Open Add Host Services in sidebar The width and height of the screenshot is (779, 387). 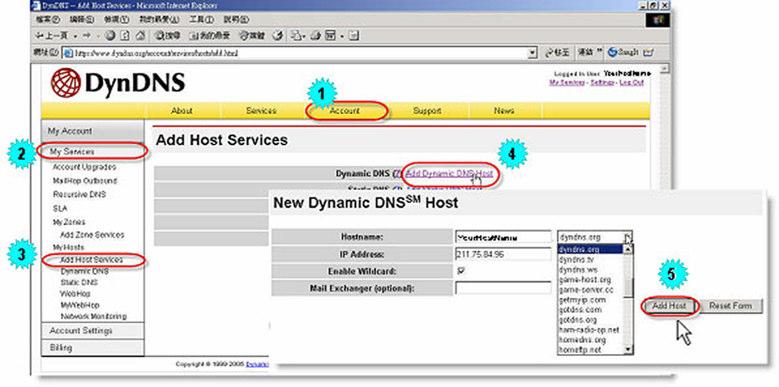click(91, 260)
